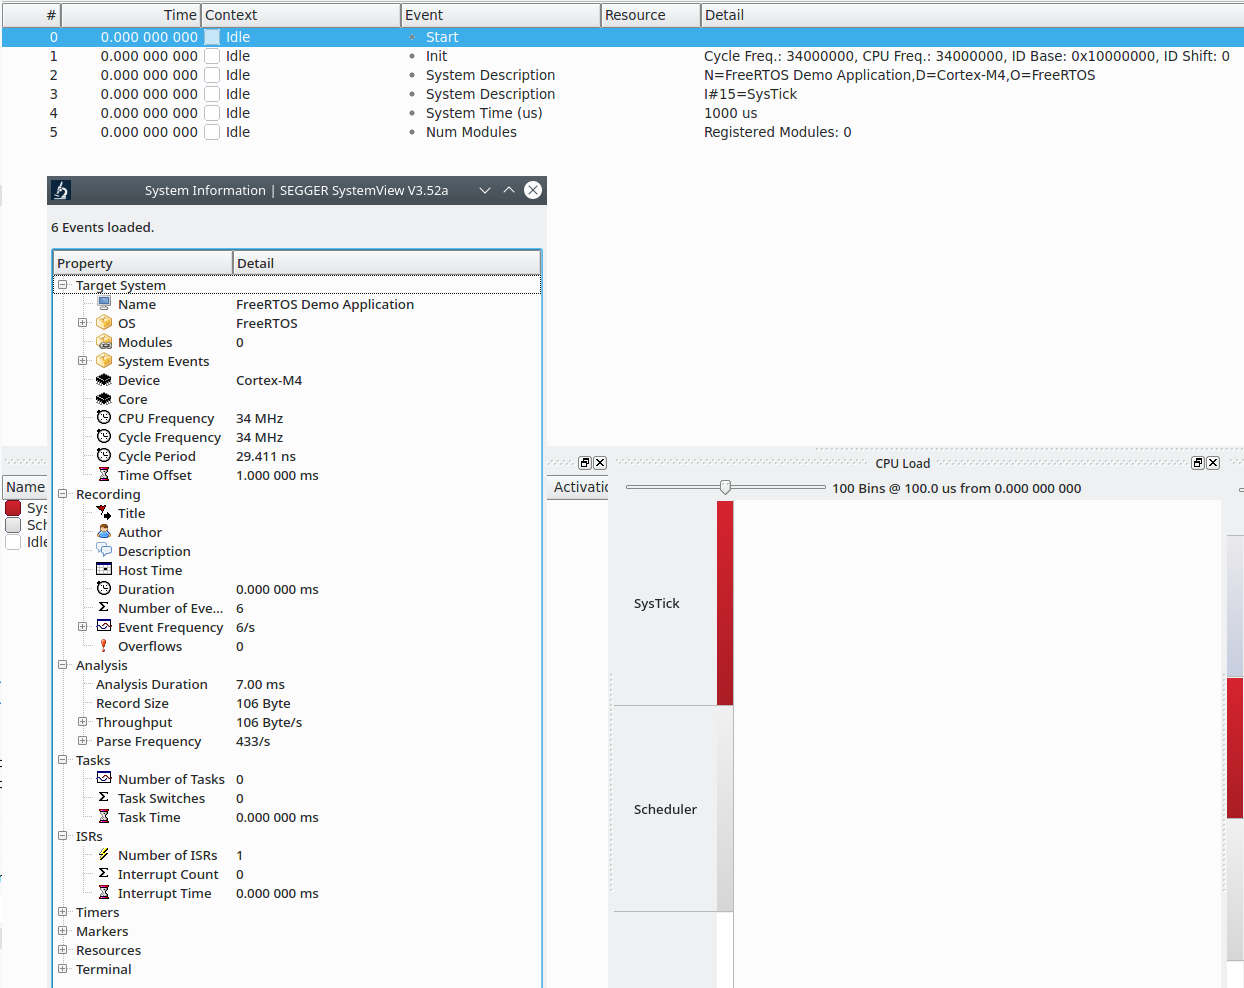
Task: Click the Number of ISRs lightning icon
Action: 104,855
